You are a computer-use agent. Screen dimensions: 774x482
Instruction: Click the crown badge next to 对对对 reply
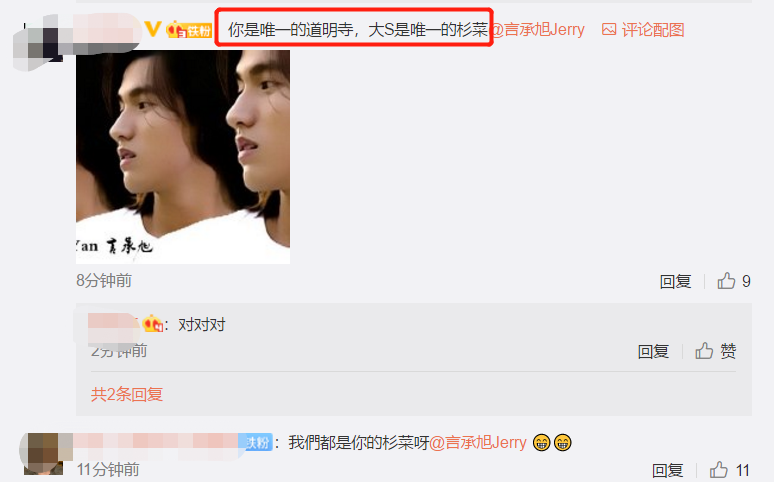tap(153, 324)
